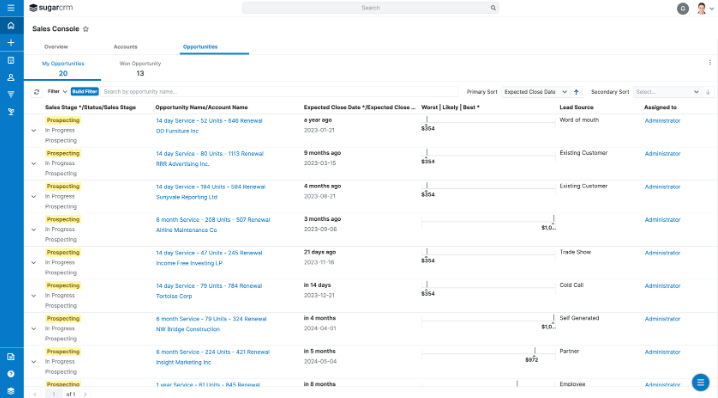Click amount bar in DD Furniture row
This screenshot has width=718, height=398.
(488, 124)
